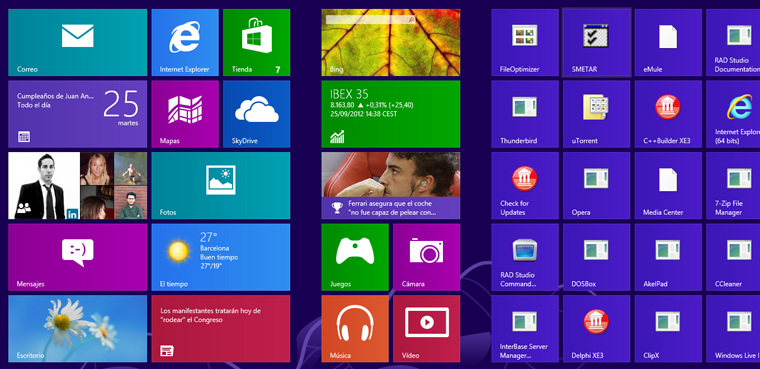The image size is (760, 369).
Task: Open the Música tile
Action: click(x=355, y=329)
